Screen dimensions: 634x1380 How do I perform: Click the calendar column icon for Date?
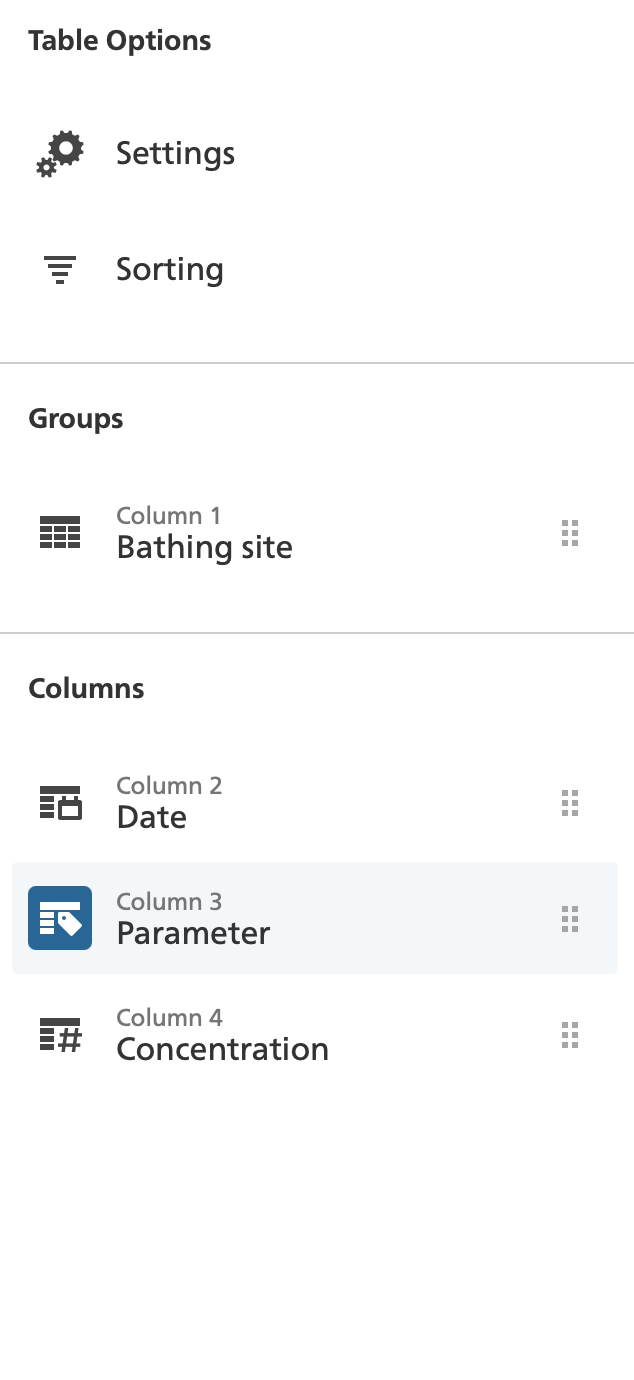click(x=59, y=802)
